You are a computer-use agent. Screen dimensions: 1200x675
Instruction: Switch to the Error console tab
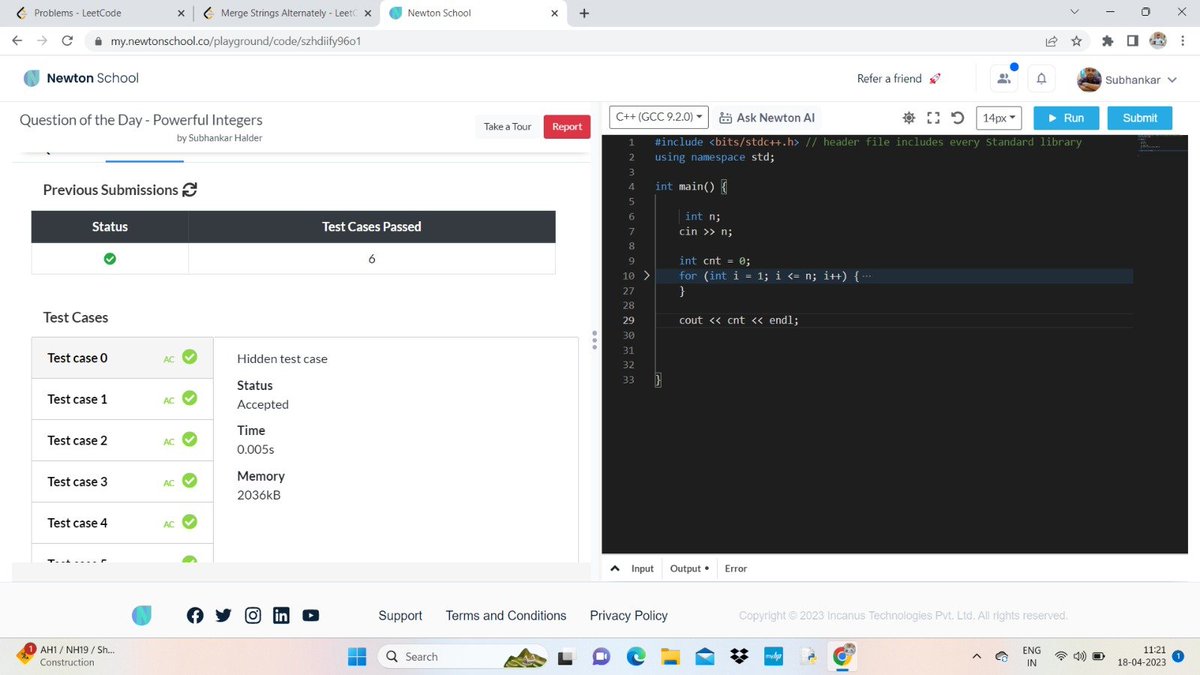click(736, 568)
